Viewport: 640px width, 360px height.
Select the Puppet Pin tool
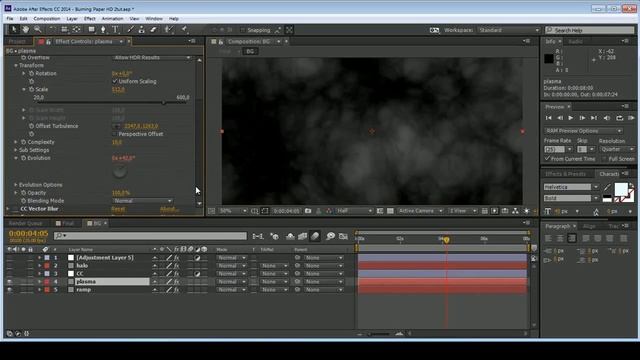pyautogui.click(x=184, y=29)
